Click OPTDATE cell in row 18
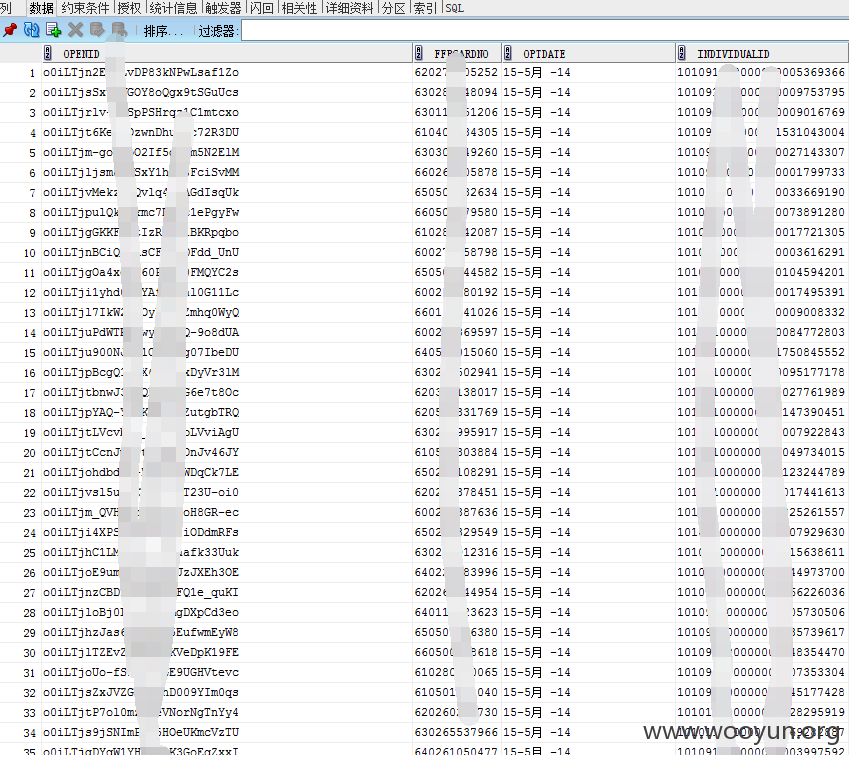Image resolution: width=849 pixels, height=760 pixels. [589, 412]
